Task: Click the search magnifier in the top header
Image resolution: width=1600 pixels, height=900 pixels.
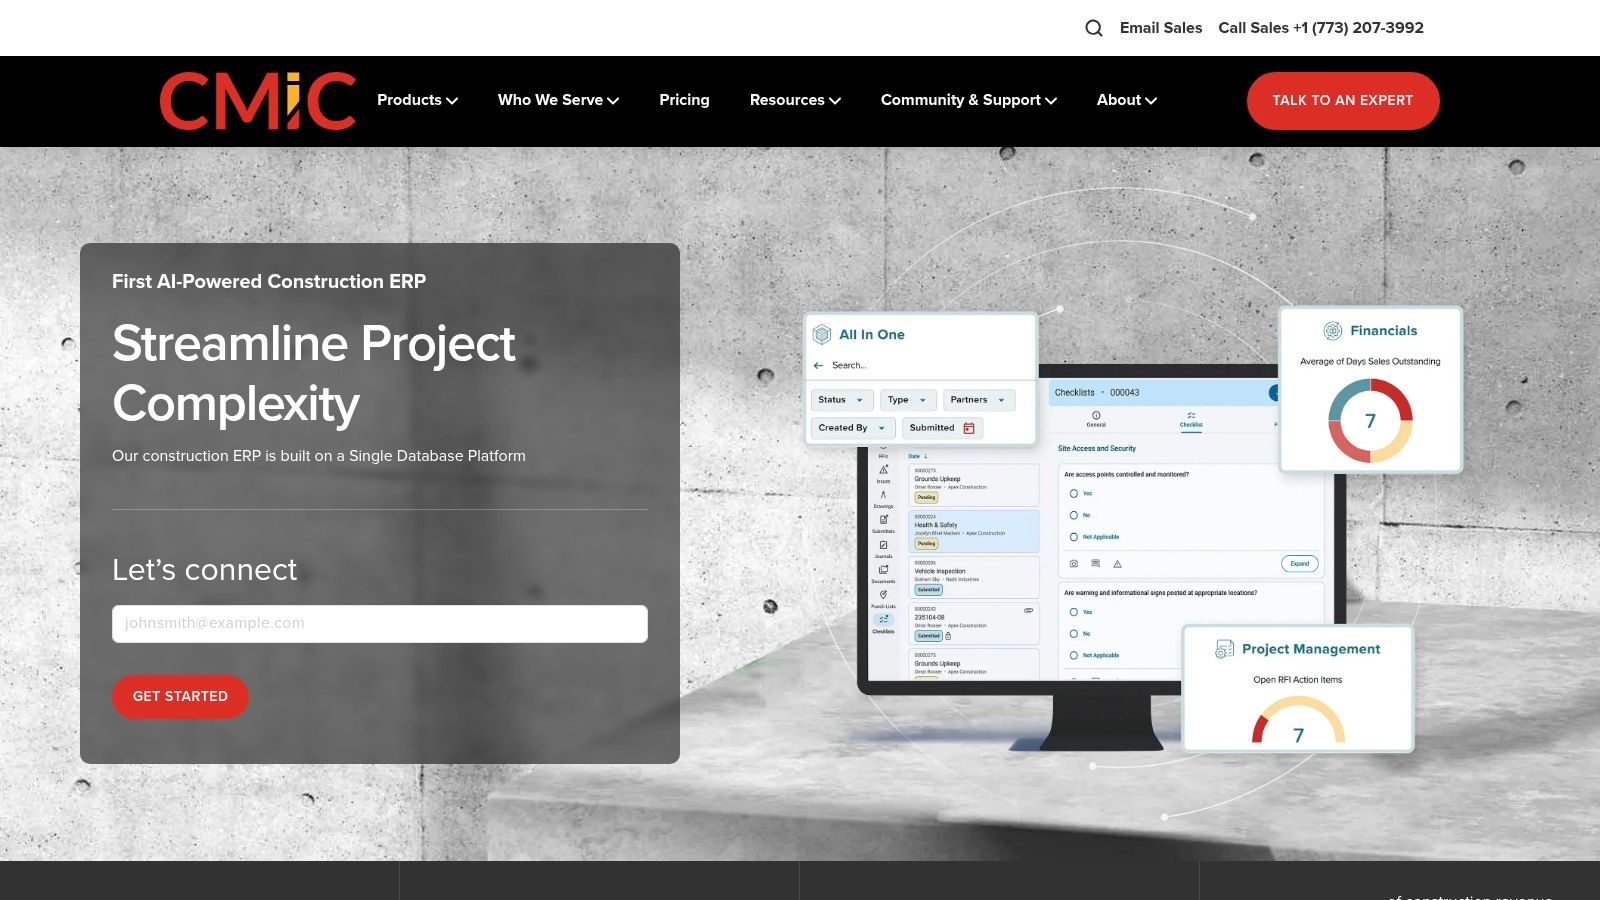Action: (x=1093, y=27)
